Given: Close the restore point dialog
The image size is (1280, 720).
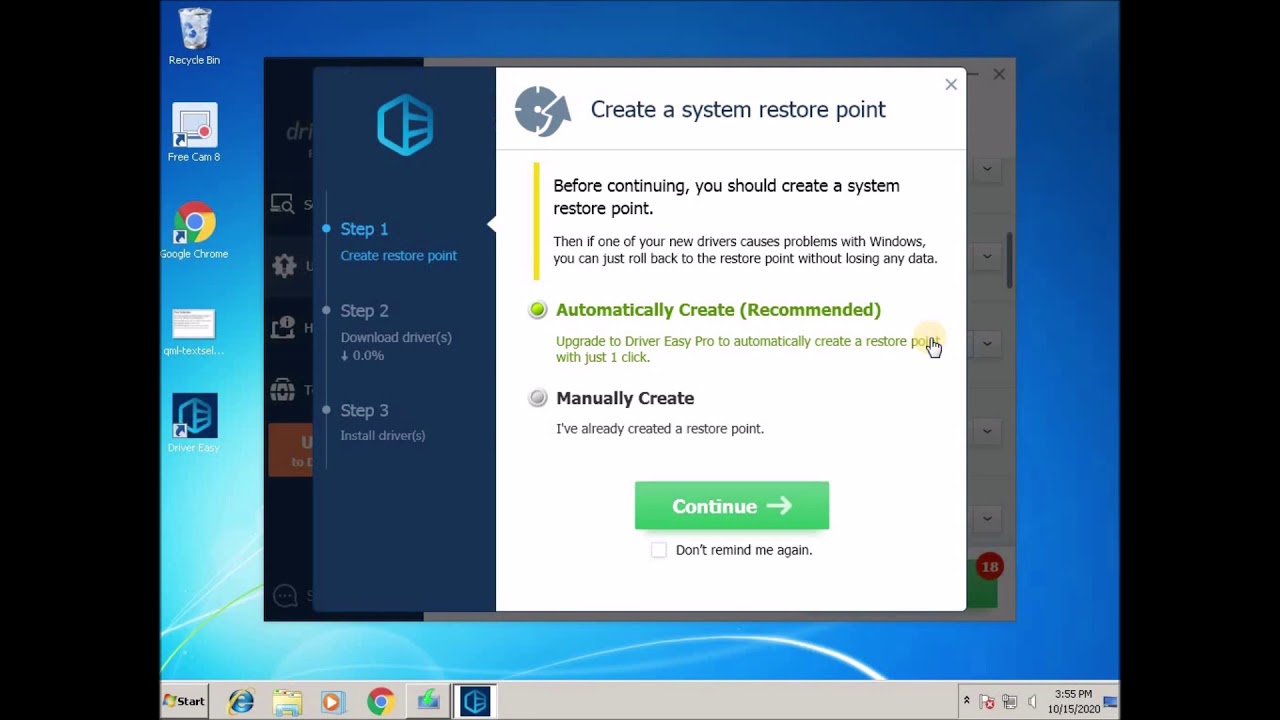Looking at the screenshot, I should point(951,85).
